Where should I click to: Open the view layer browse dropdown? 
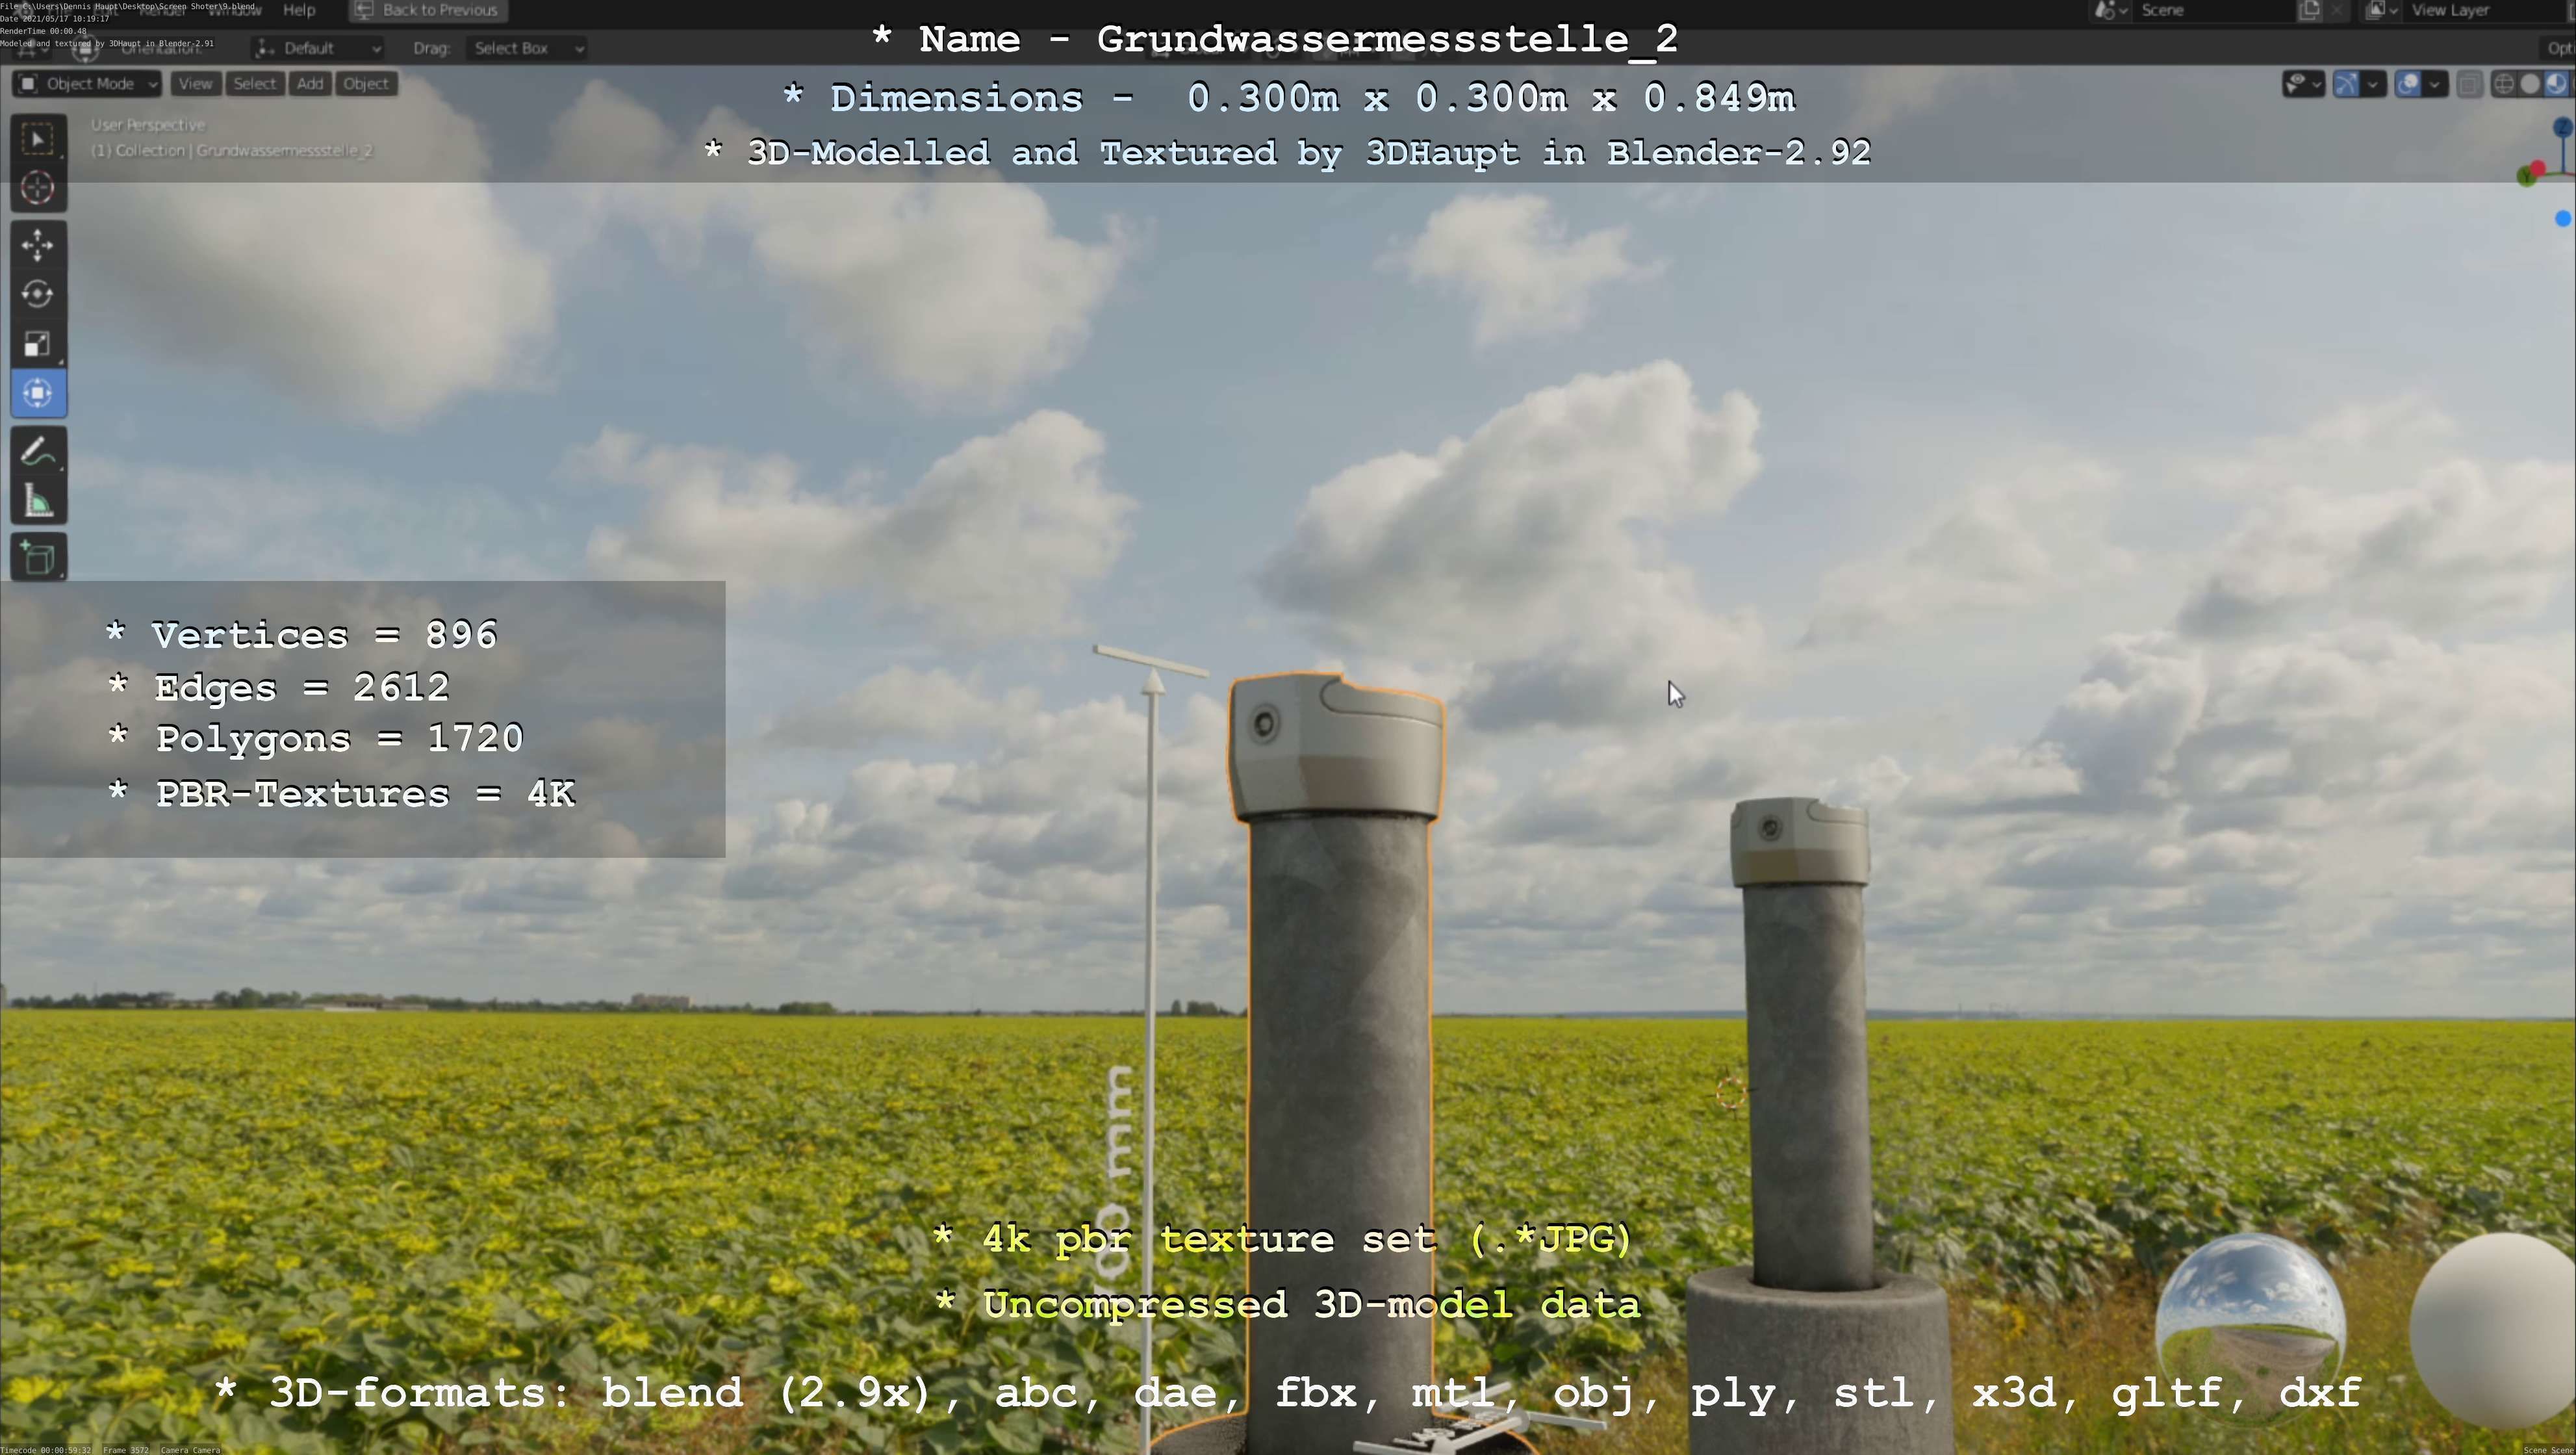click(2381, 11)
